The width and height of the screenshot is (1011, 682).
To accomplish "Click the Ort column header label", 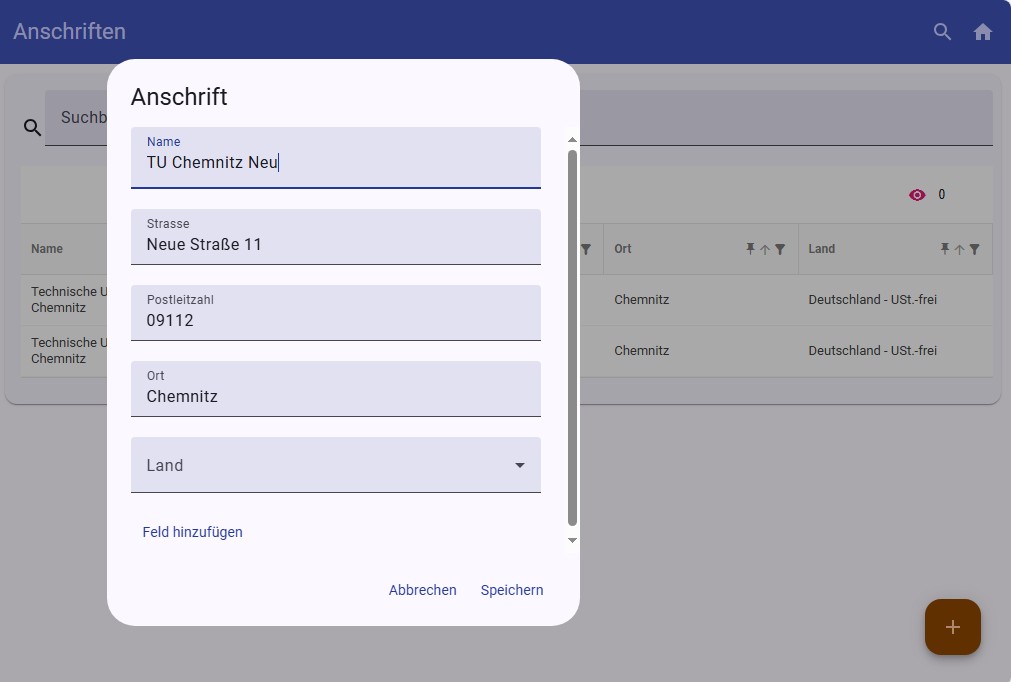I will (623, 249).
